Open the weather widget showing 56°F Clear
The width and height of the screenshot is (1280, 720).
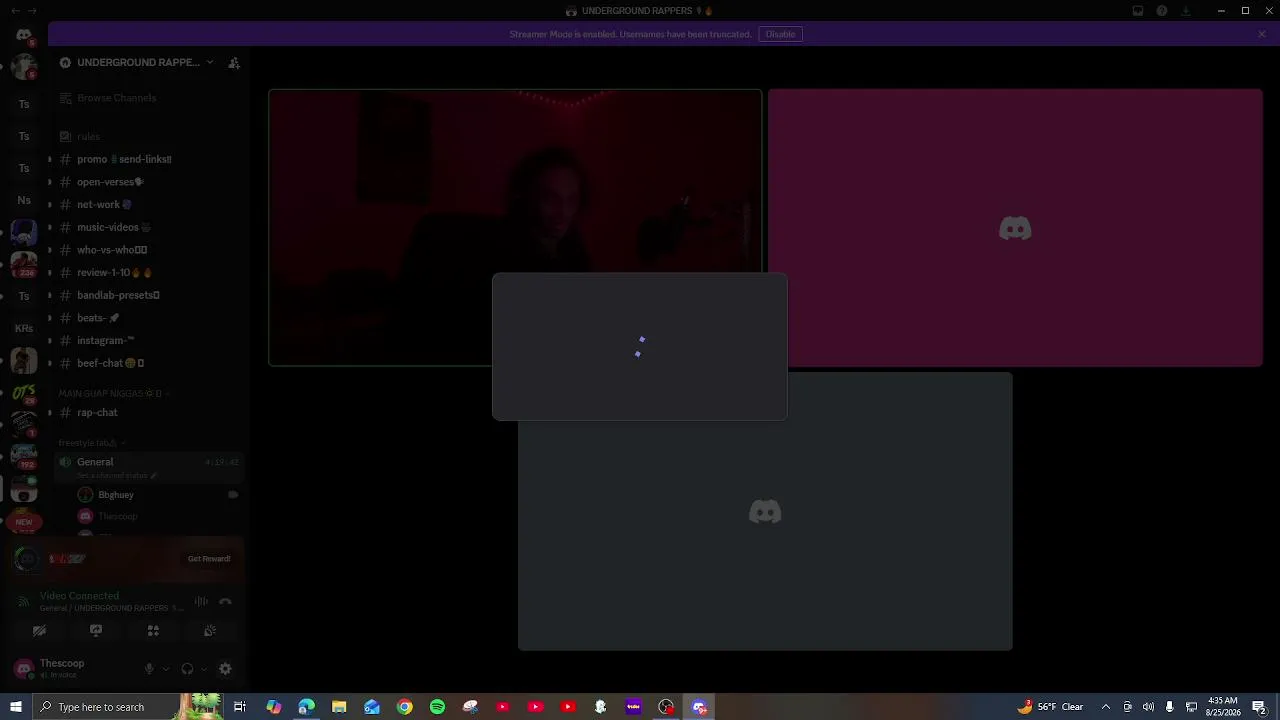[x=1050, y=707]
